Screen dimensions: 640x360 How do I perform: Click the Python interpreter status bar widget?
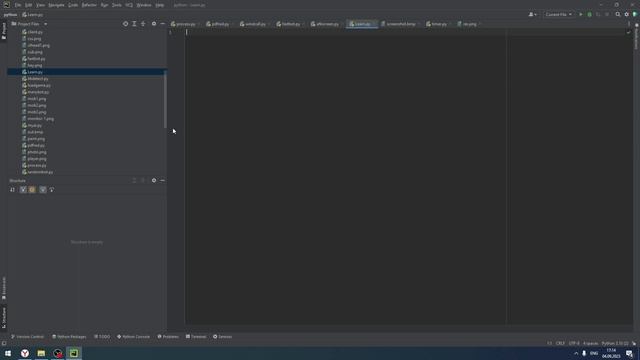[x=615, y=343]
